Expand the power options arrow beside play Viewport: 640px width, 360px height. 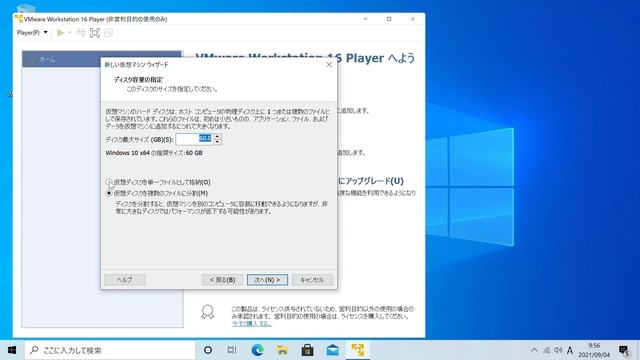[x=70, y=33]
